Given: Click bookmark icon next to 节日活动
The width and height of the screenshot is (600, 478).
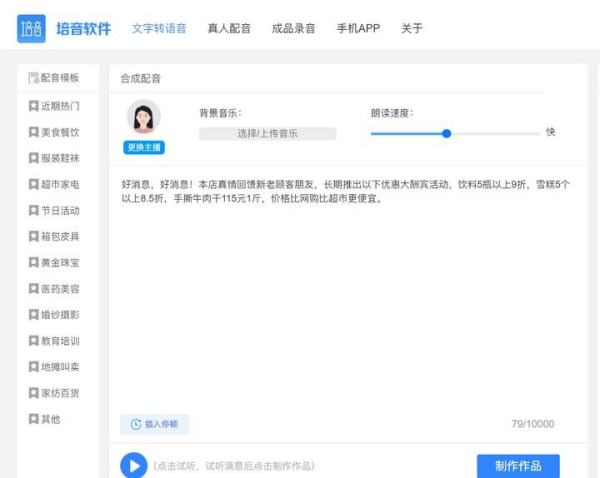Looking at the screenshot, I should (34, 210).
